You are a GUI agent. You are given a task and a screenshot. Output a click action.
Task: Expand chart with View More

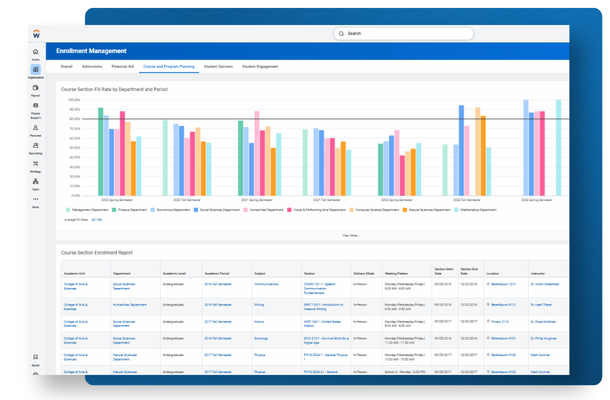point(351,235)
